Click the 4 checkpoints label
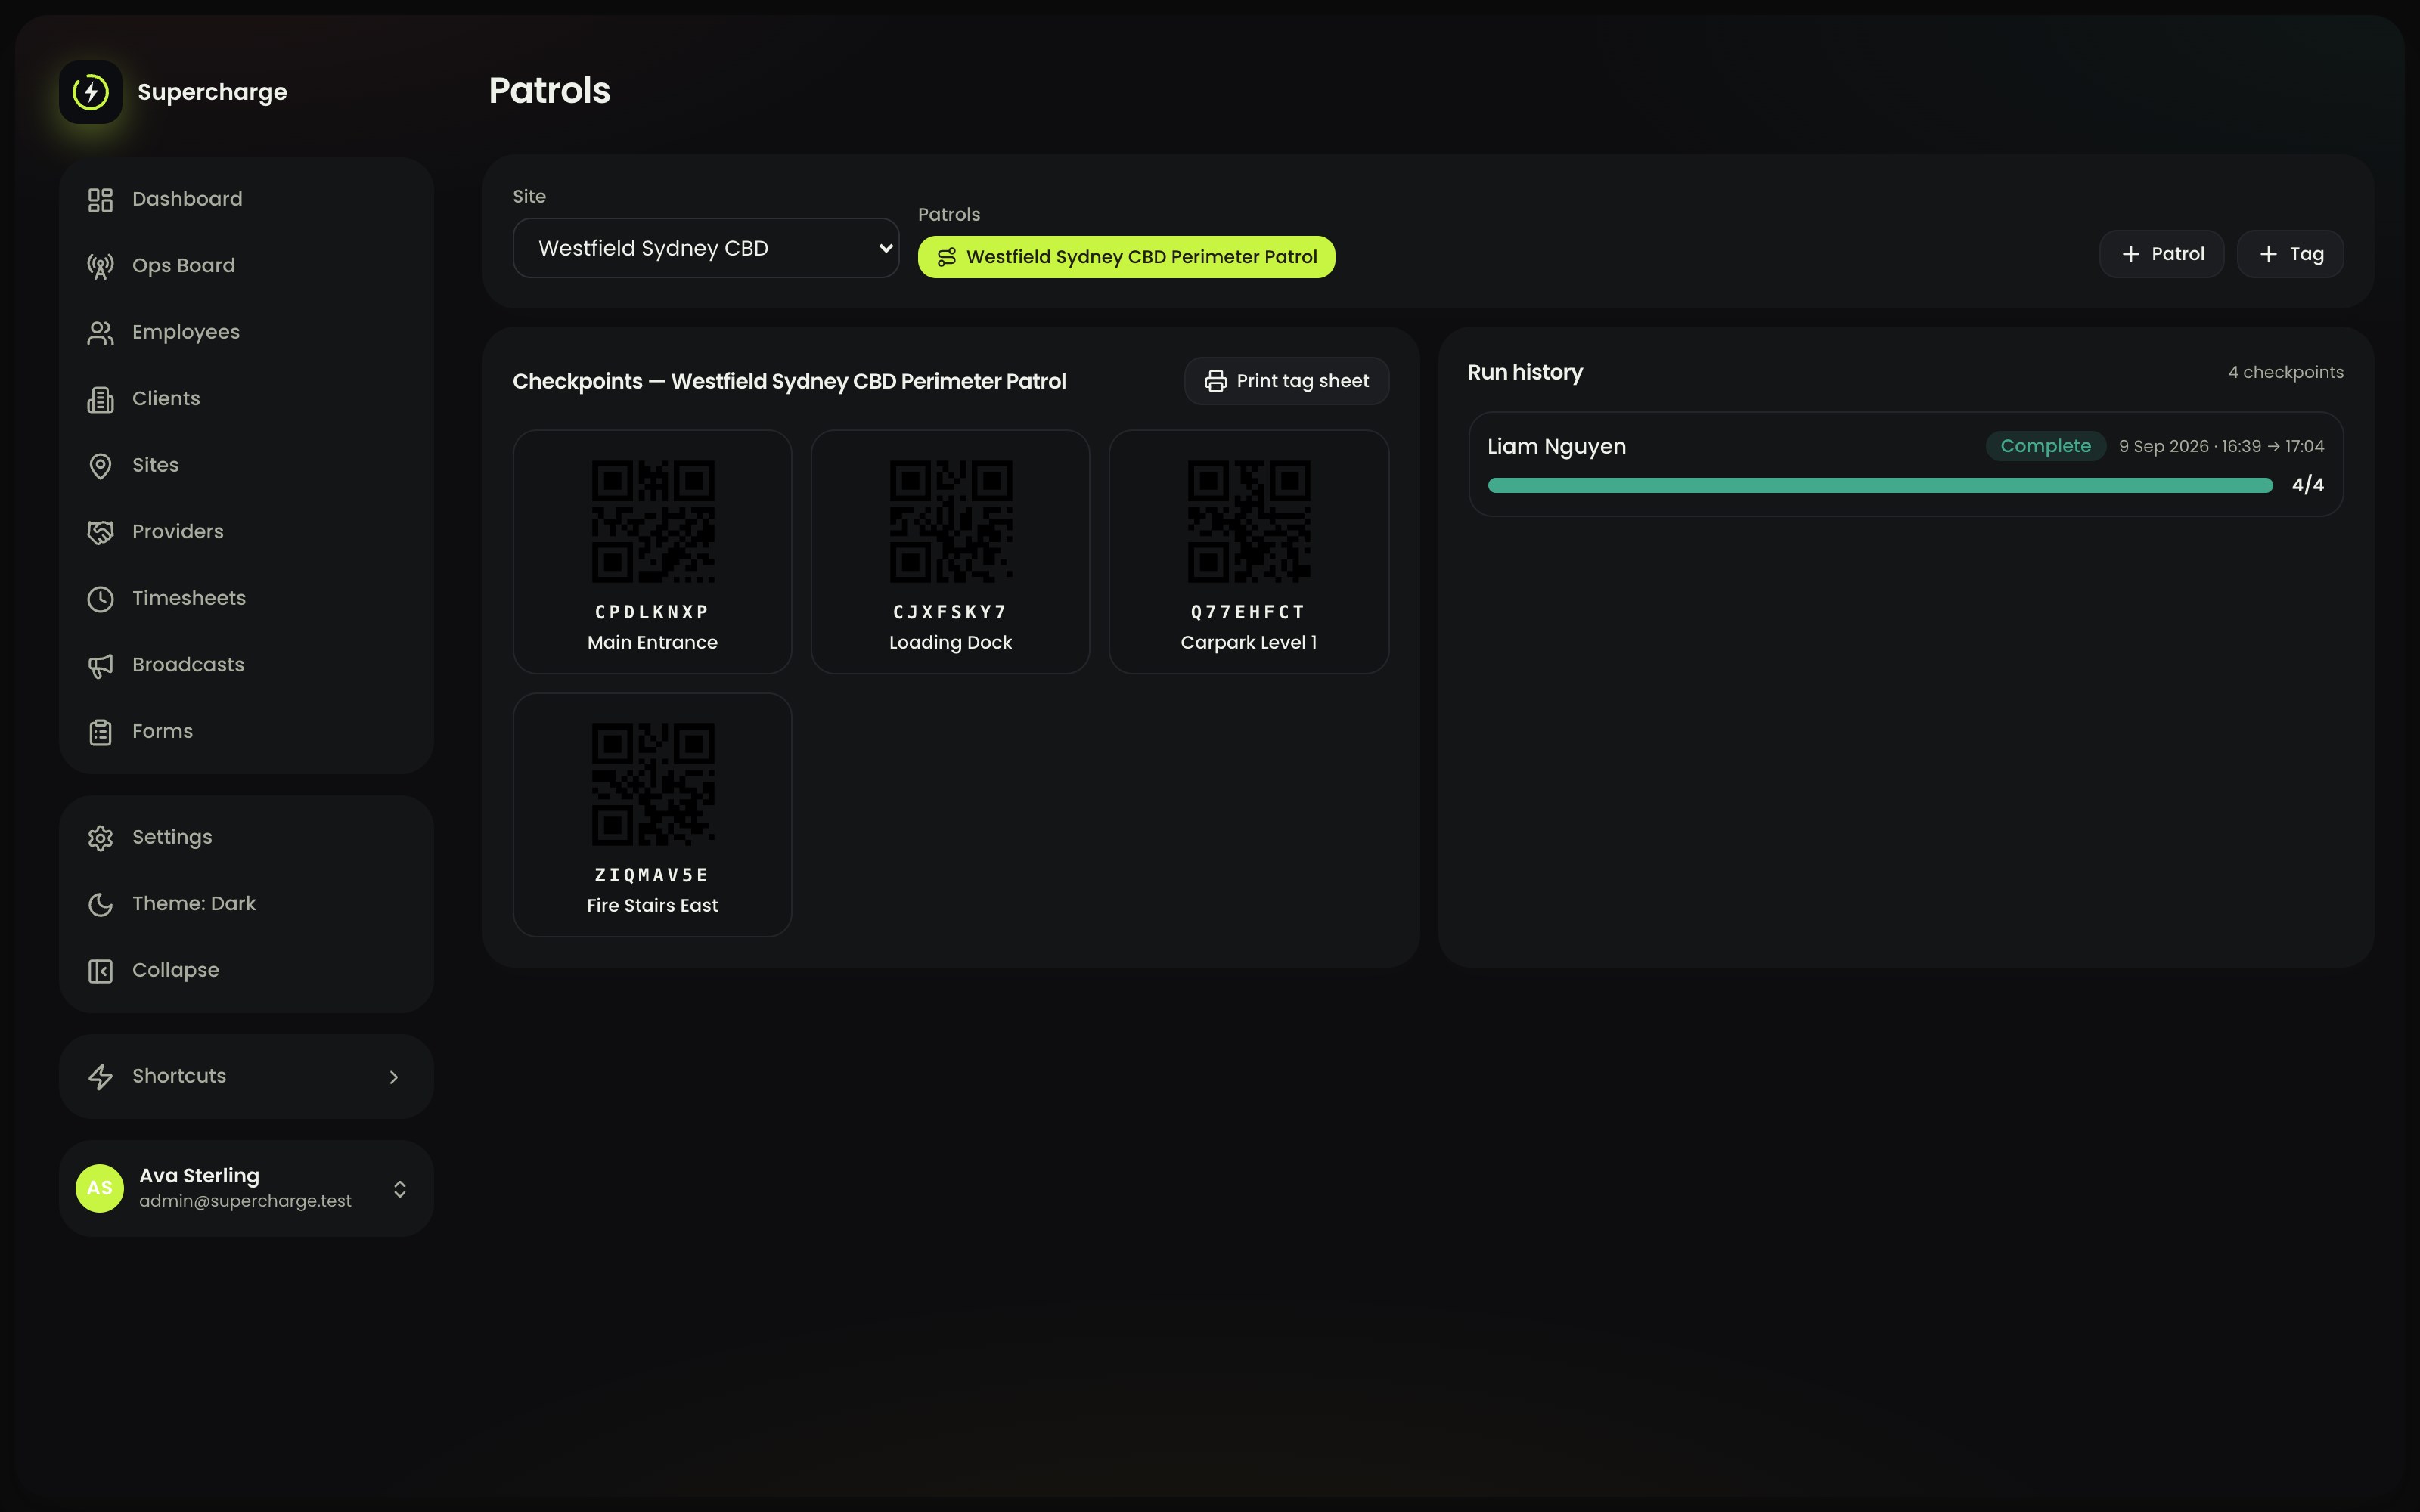2420x1512 pixels. pyautogui.click(x=2285, y=372)
